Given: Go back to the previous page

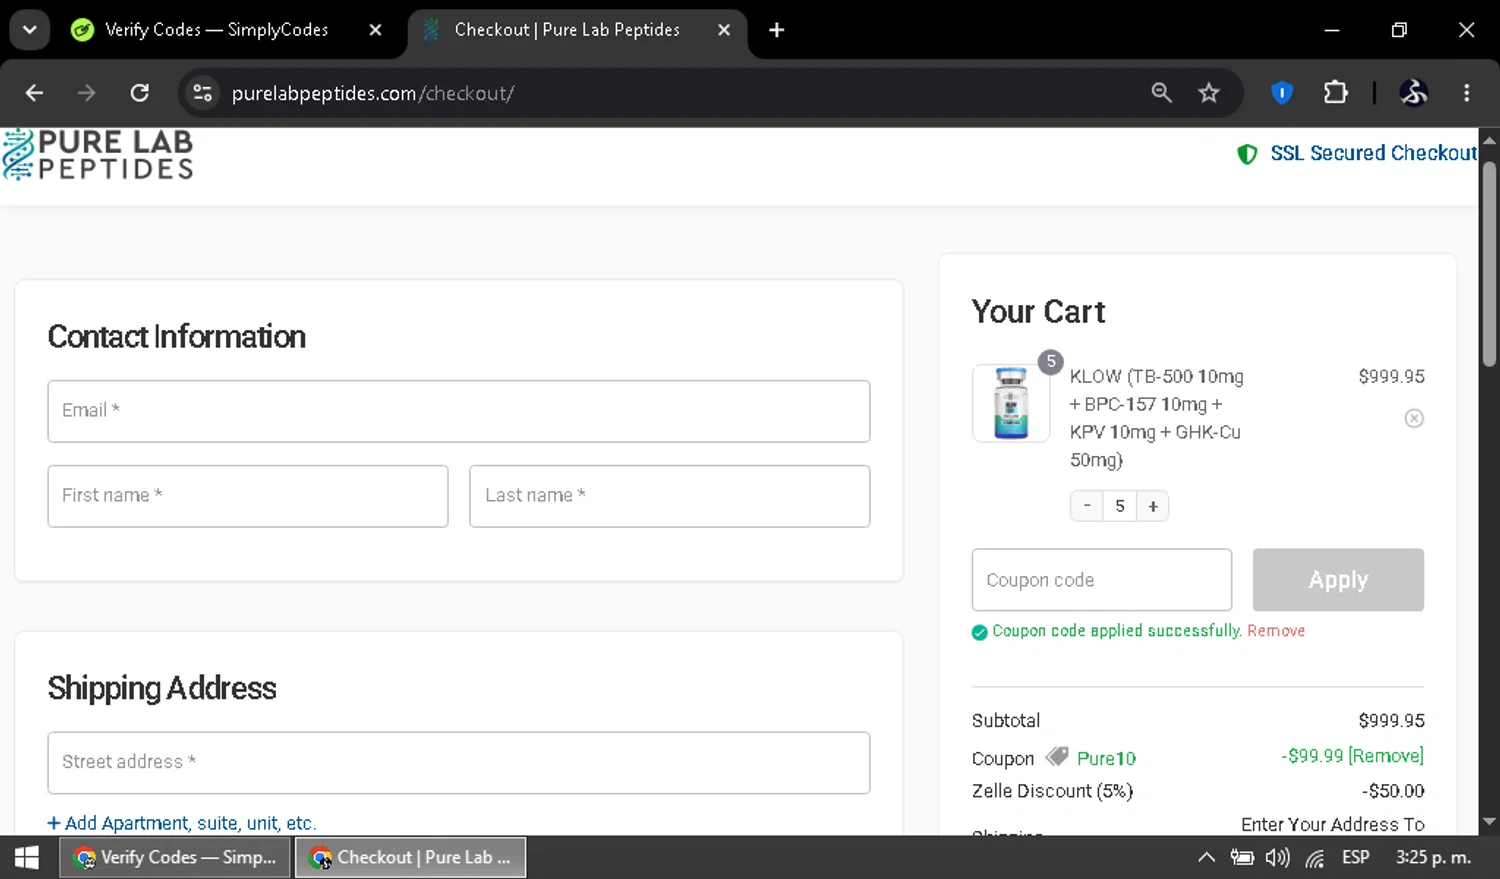Looking at the screenshot, I should (34, 93).
